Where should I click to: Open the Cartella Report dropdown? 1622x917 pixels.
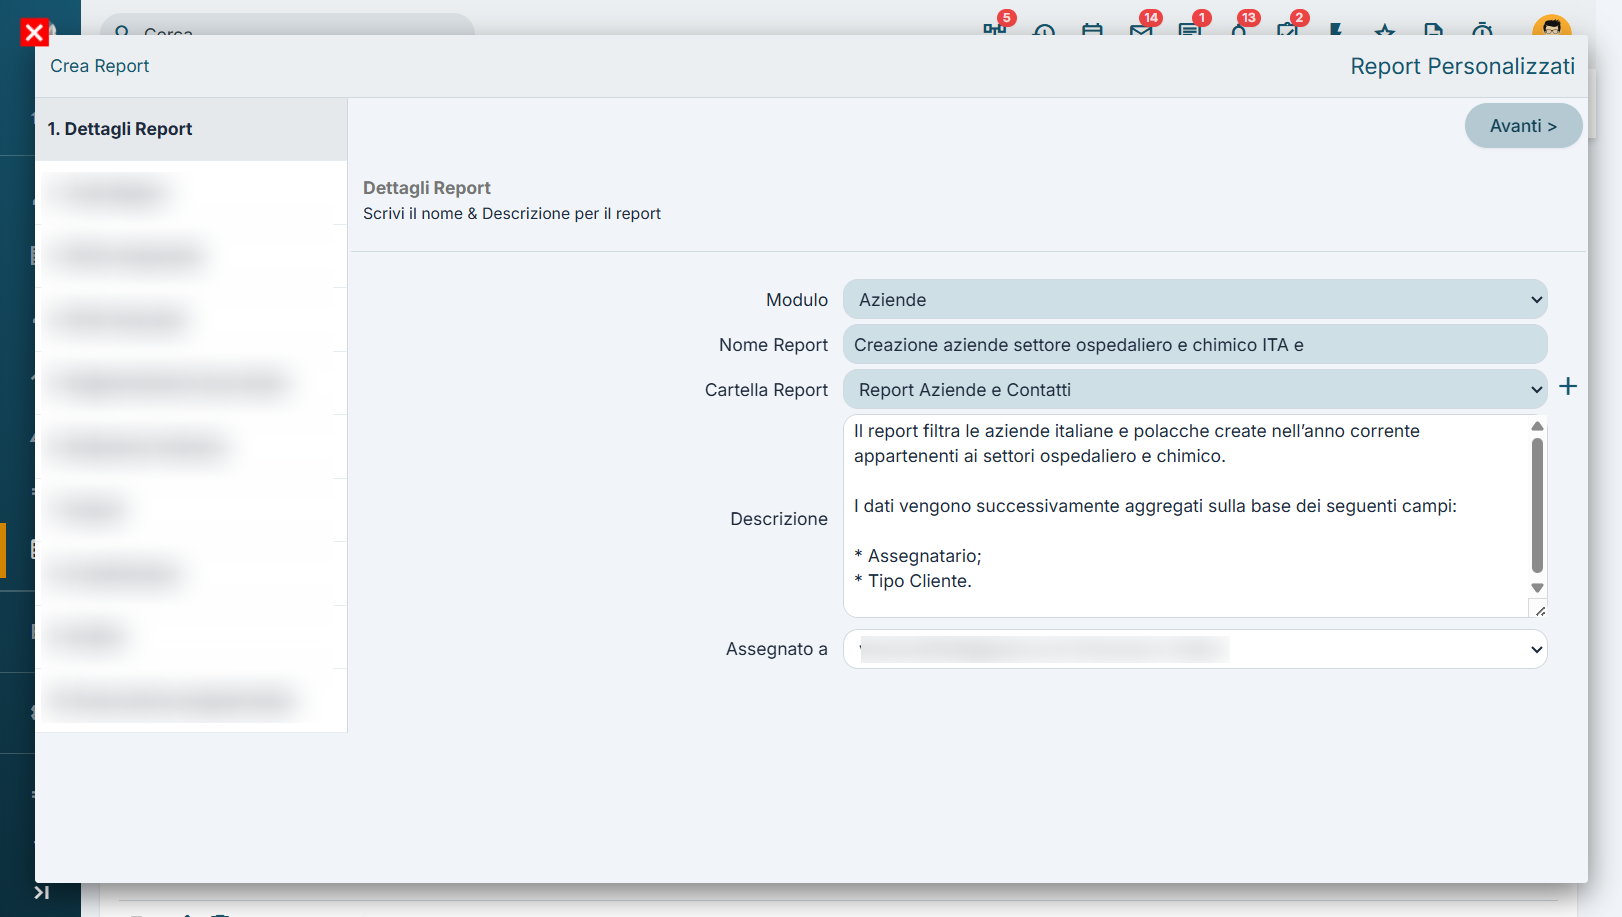(x=1195, y=389)
